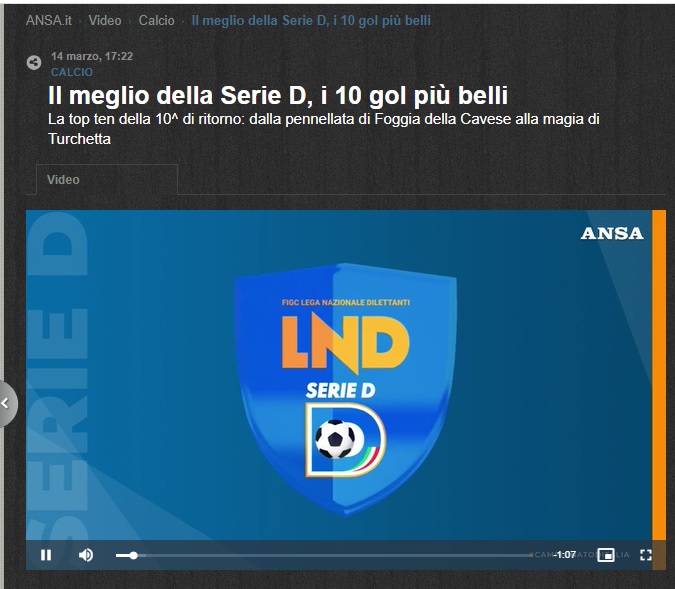Click the progress slider handle knob
Image resolution: width=675 pixels, height=589 pixels.
[x=134, y=555]
